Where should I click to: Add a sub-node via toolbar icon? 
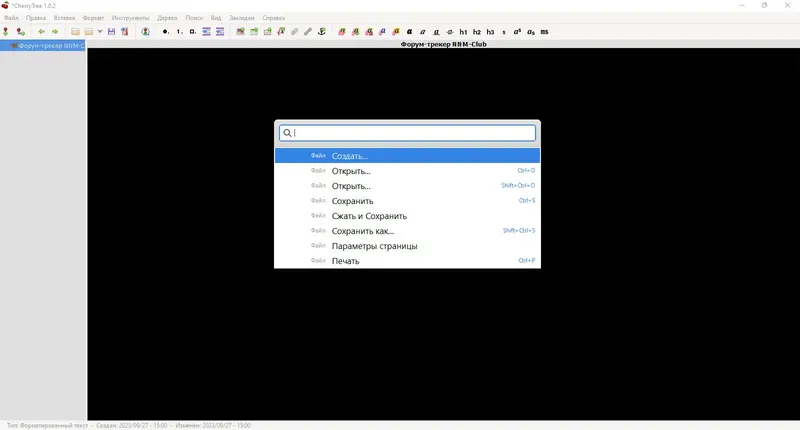pyautogui.click(x=20, y=32)
